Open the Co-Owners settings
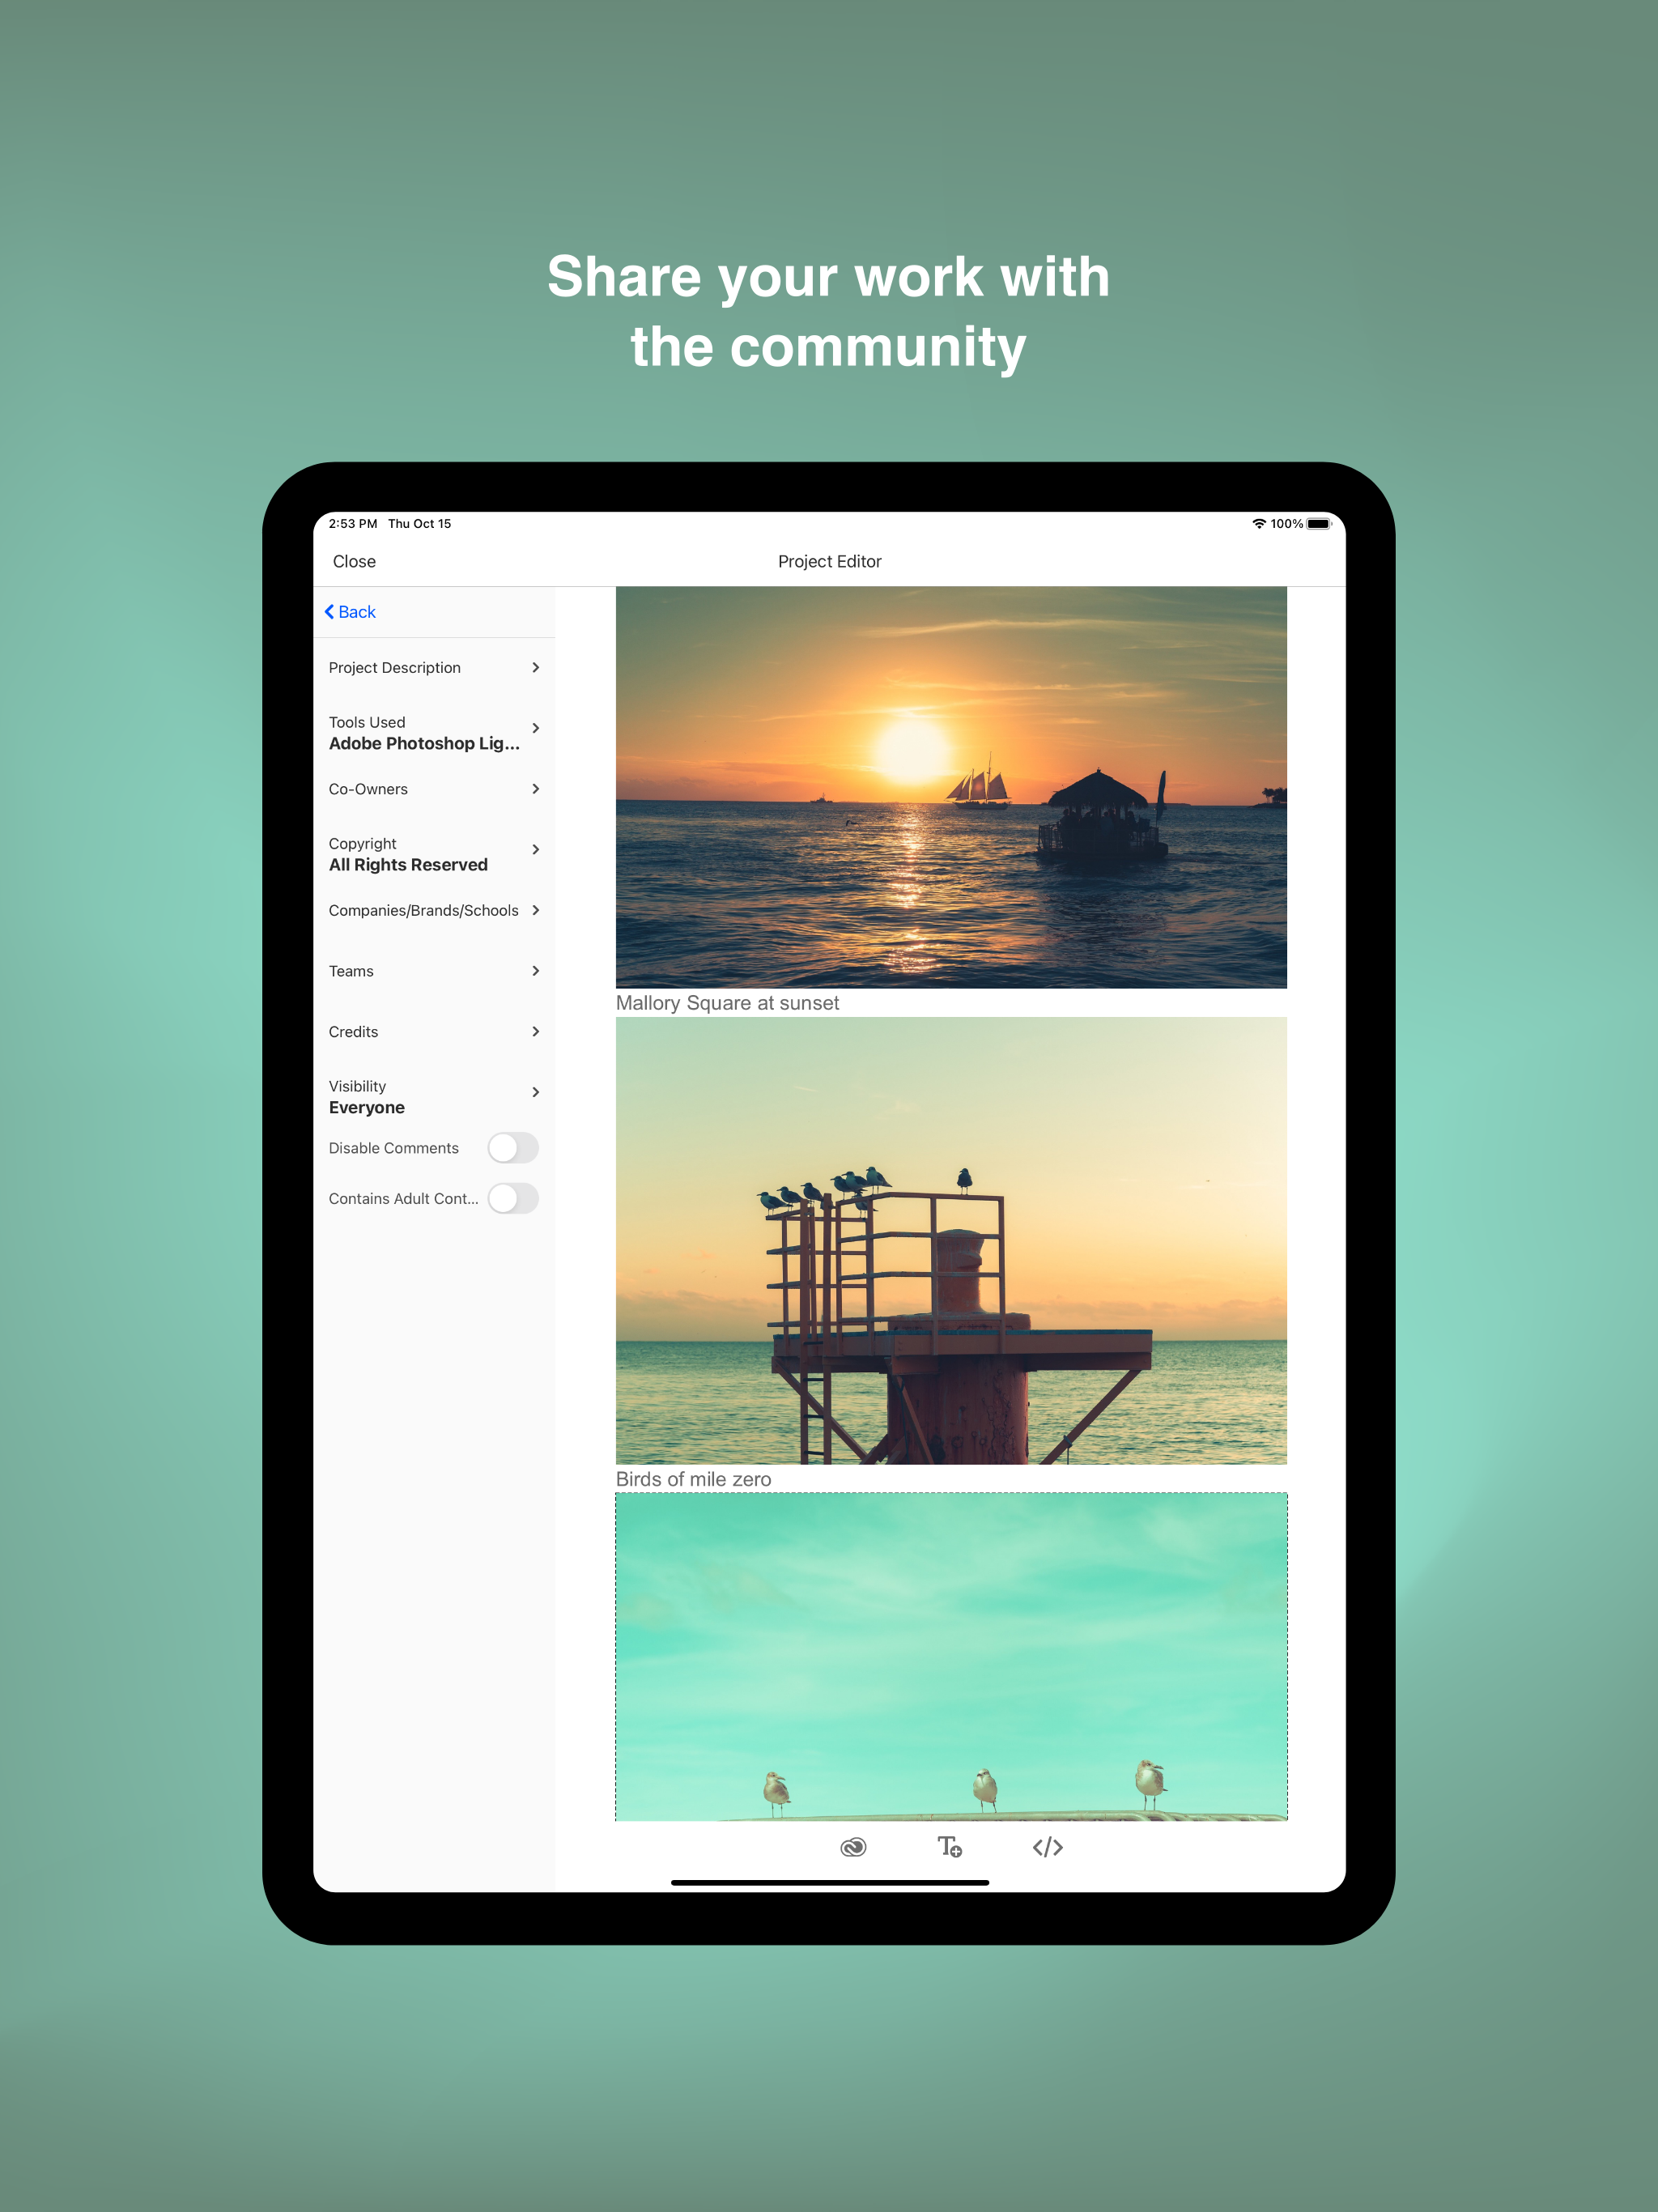Viewport: 1658px width, 2212px height. coord(435,789)
